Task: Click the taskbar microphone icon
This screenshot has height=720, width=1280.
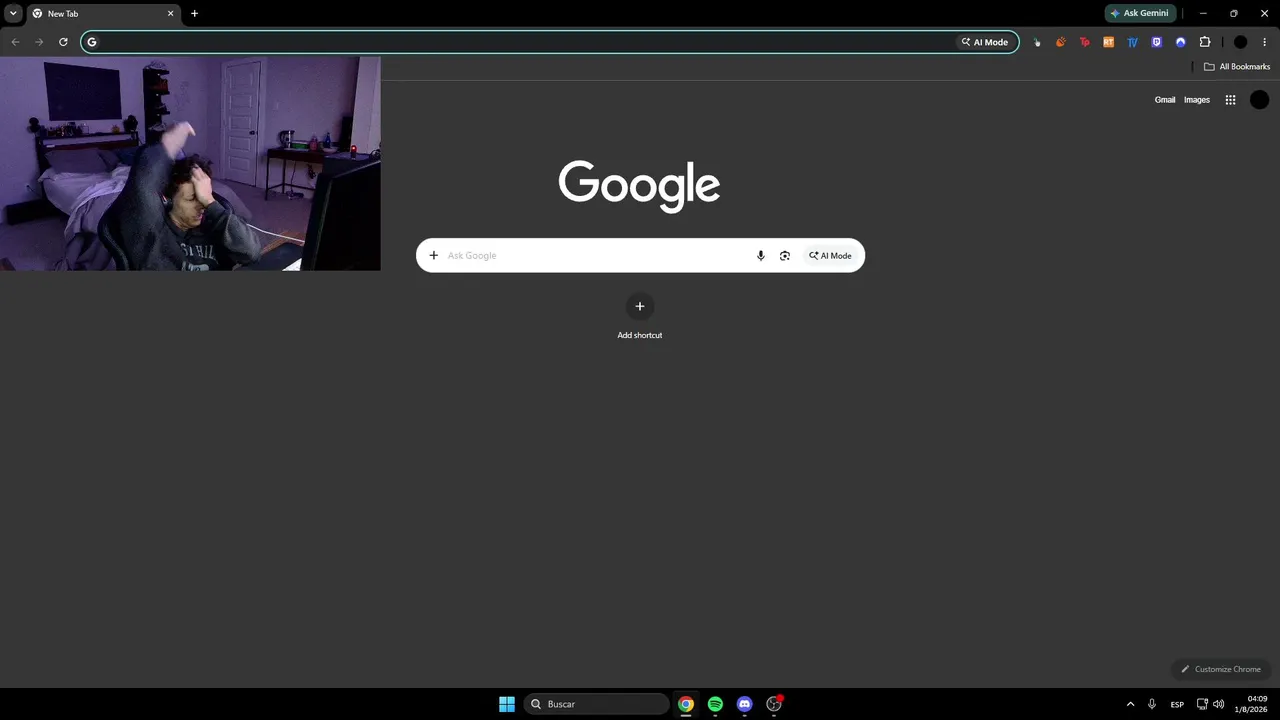Action: click(1152, 704)
